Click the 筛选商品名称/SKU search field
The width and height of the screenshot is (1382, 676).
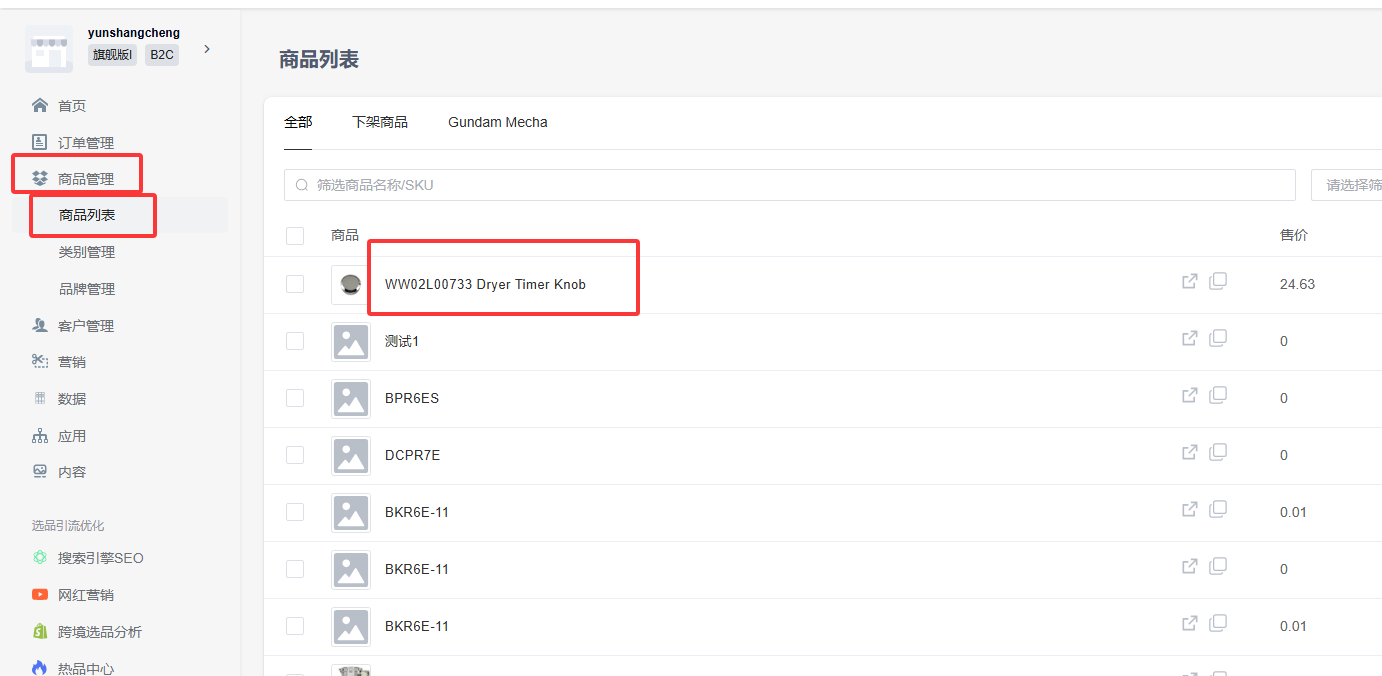pos(790,185)
